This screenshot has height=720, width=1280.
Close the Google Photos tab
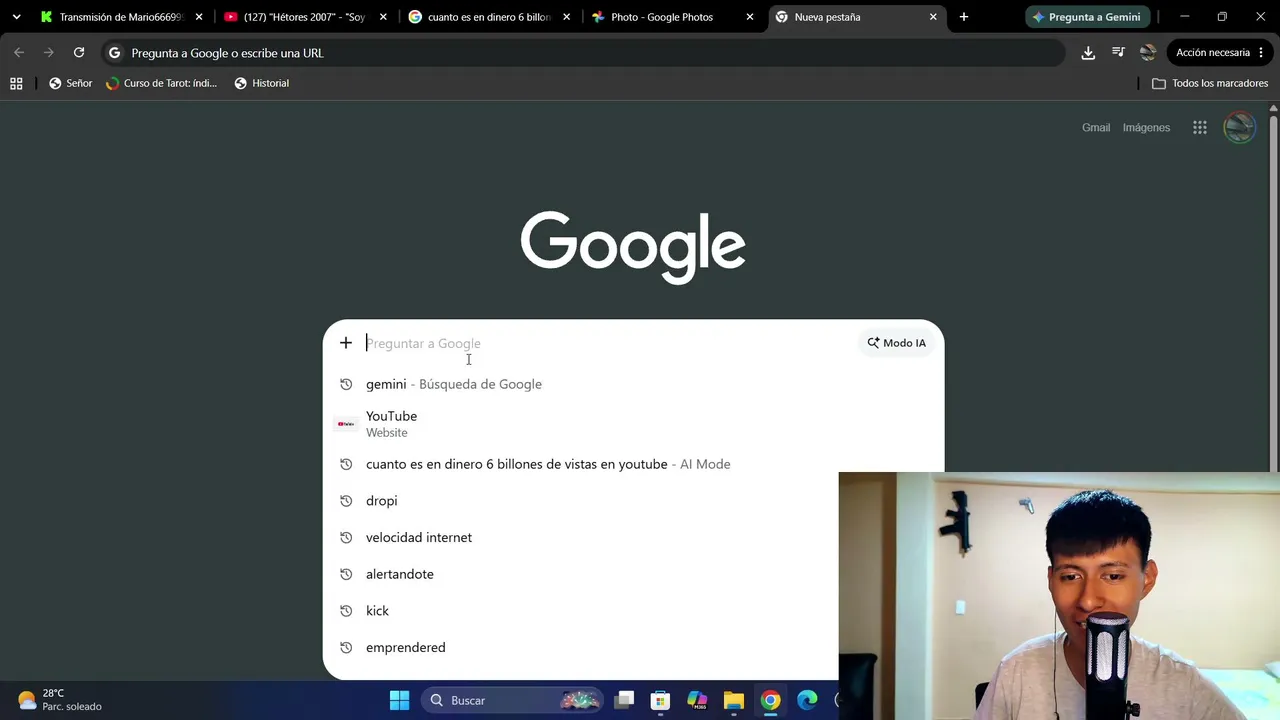pyautogui.click(x=750, y=17)
